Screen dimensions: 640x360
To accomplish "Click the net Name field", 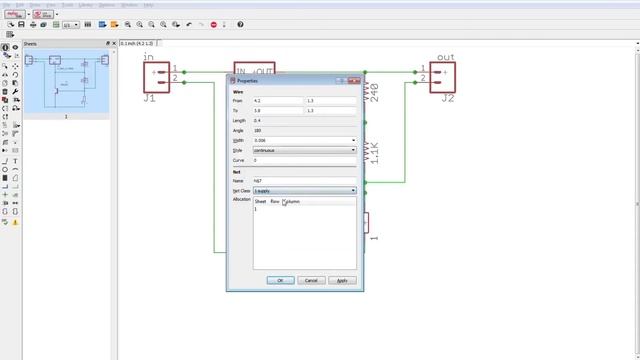I will pyautogui.click(x=304, y=180).
